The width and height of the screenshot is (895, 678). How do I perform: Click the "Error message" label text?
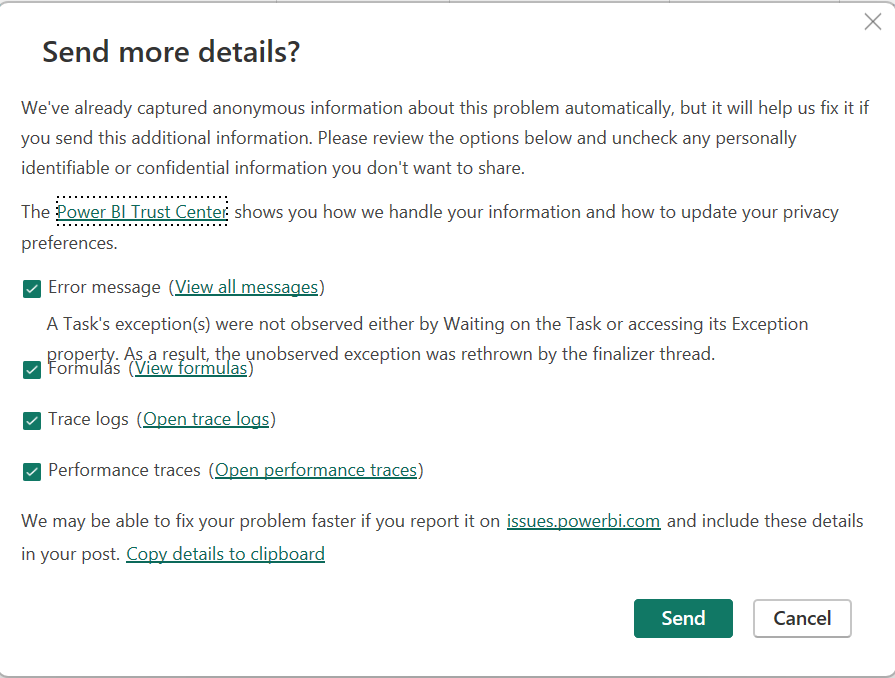(x=104, y=287)
